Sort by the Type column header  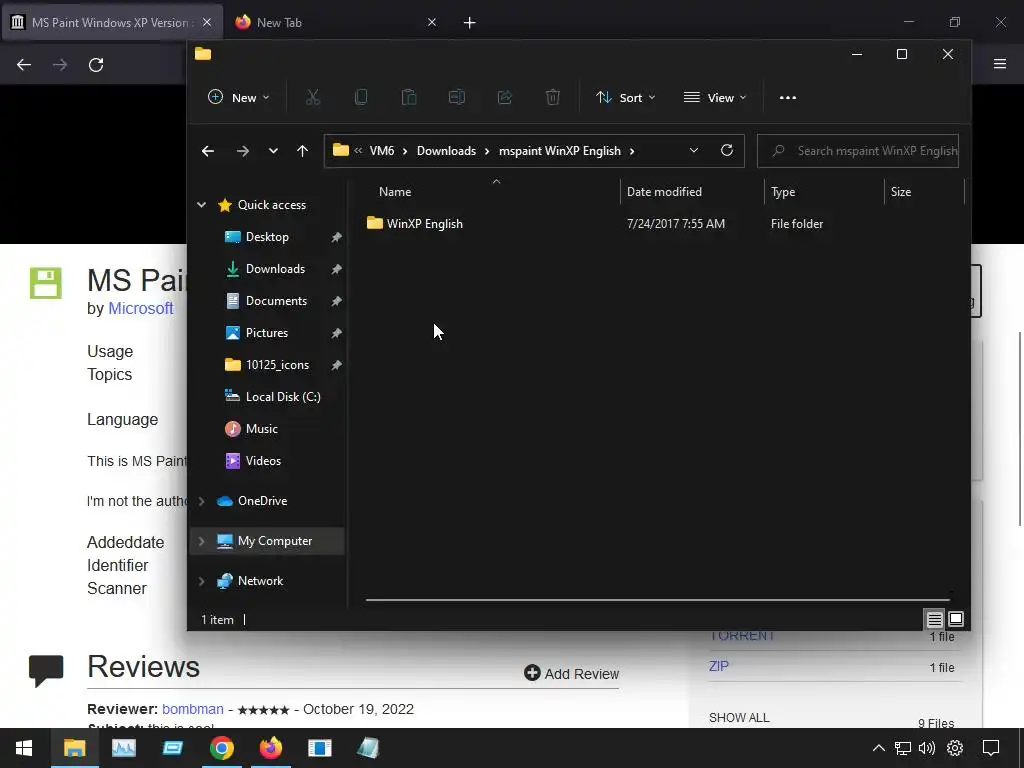782,191
